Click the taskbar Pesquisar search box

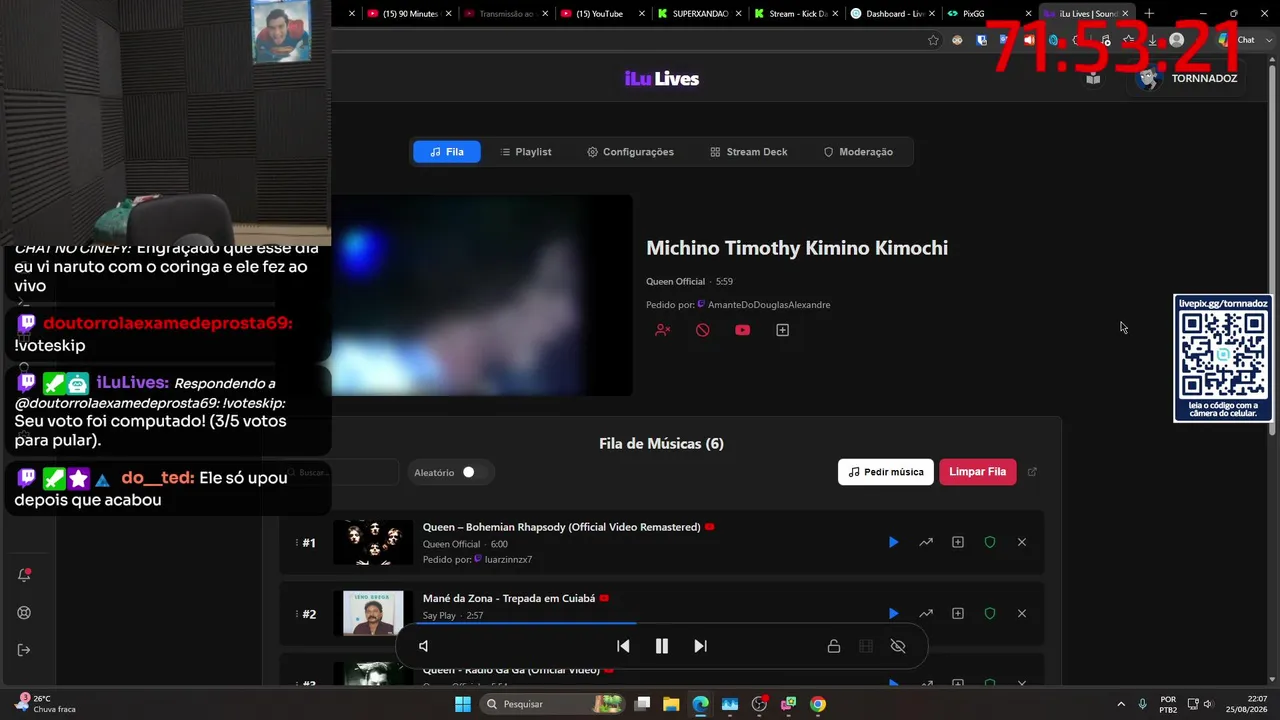click(552, 704)
